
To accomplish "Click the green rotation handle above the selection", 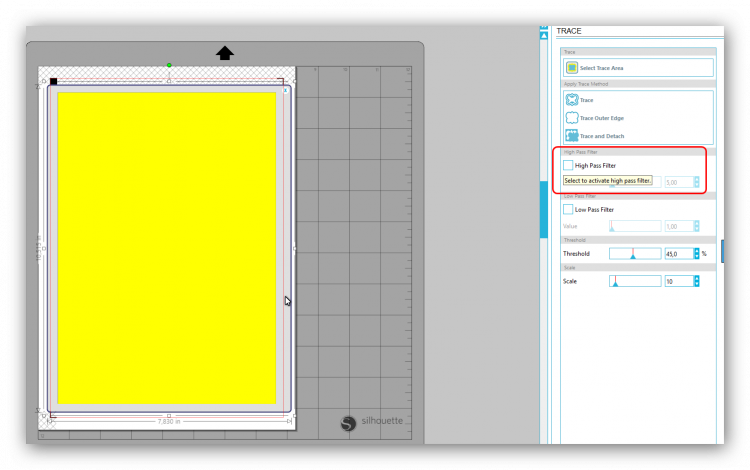I will tap(169, 65).
